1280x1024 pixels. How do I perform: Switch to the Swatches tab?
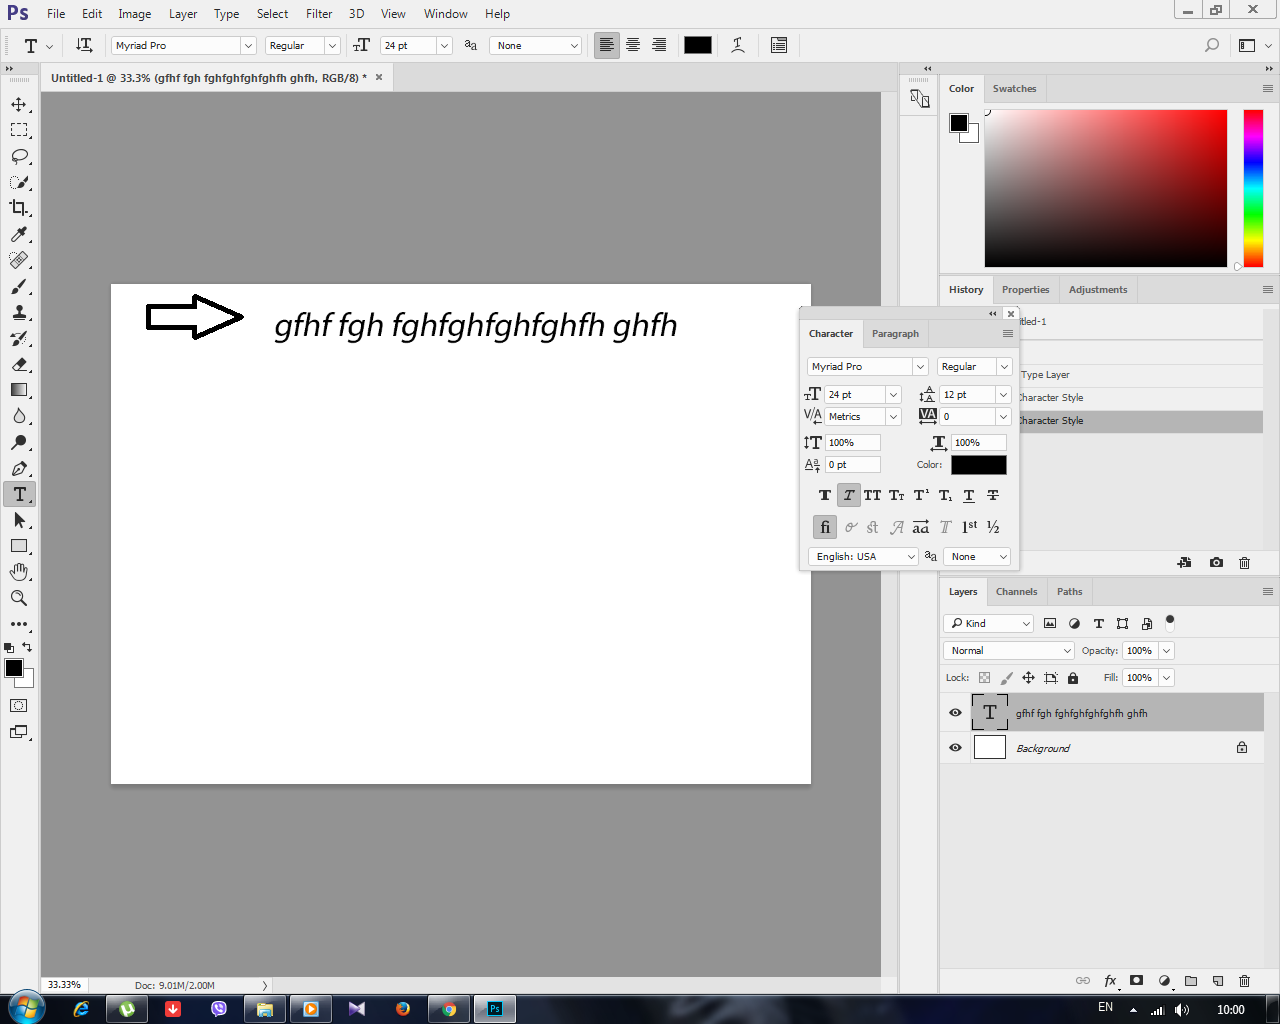pos(1014,89)
